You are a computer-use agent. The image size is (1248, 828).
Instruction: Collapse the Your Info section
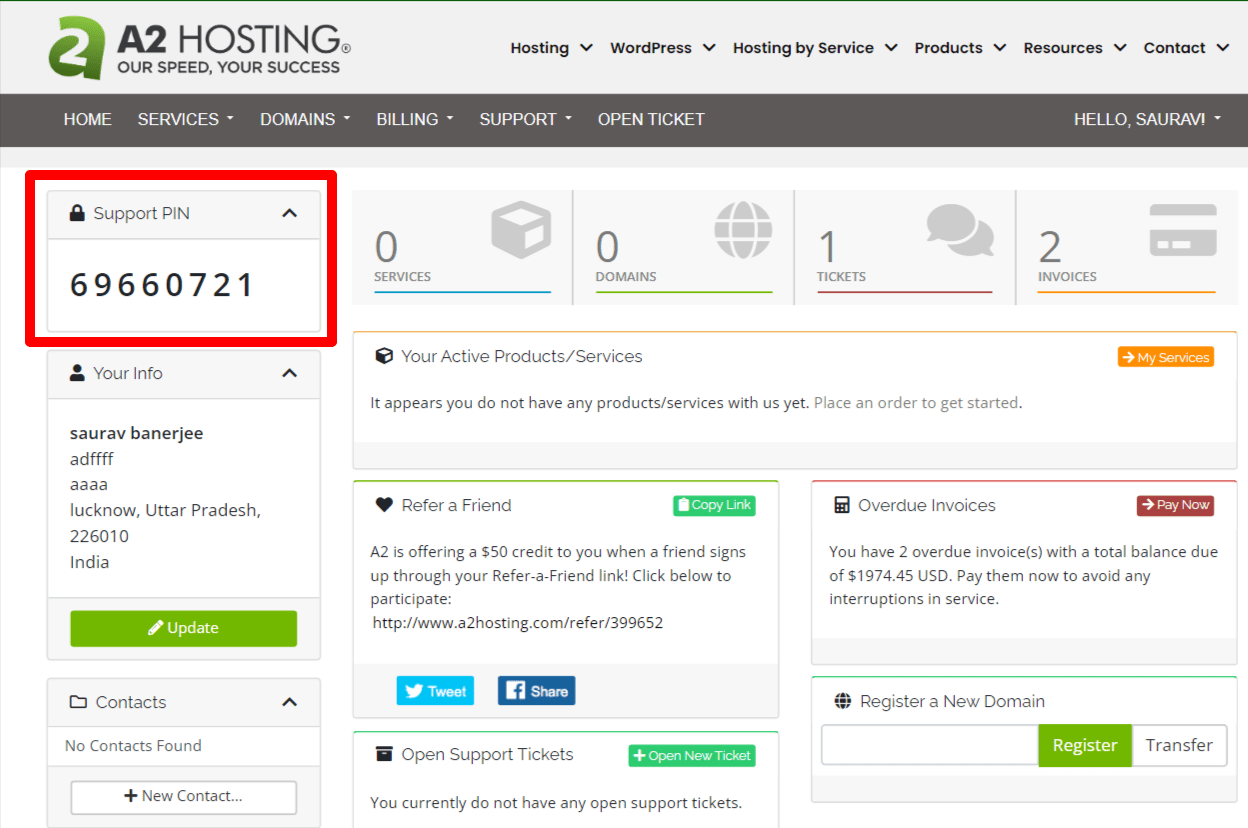[289, 374]
